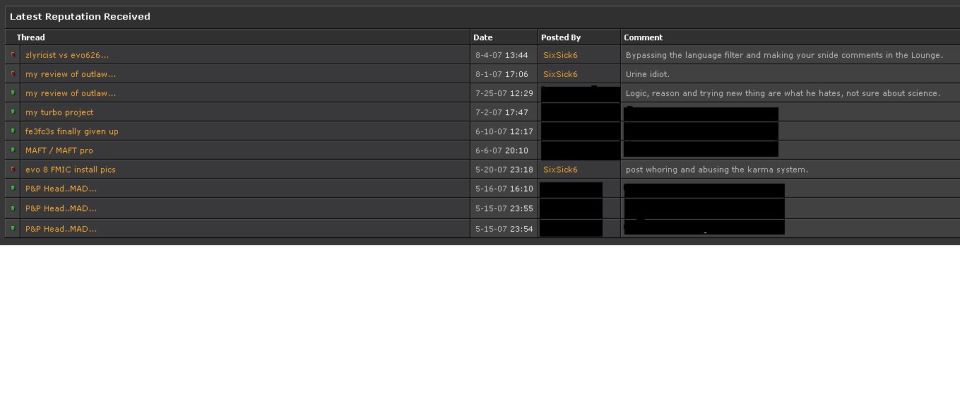960x409 pixels.
Task: Click green reputation icon on the 7-25-07 row
Action: (x=13, y=92)
